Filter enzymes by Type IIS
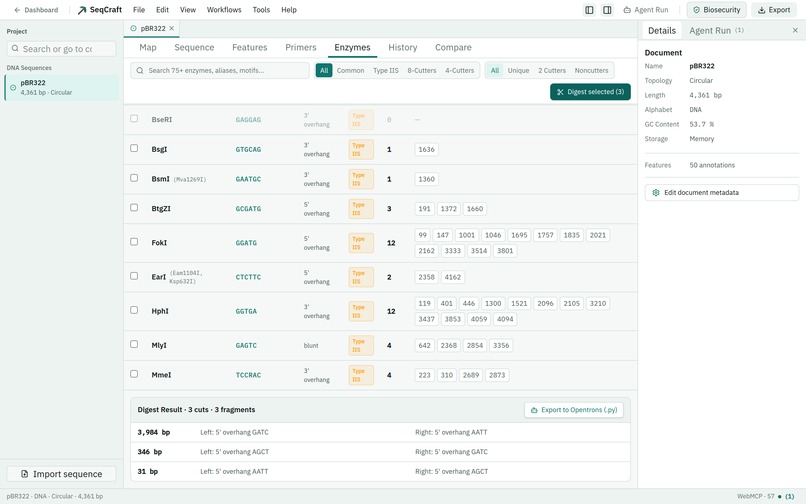The image size is (806, 504). [x=386, y=70]
